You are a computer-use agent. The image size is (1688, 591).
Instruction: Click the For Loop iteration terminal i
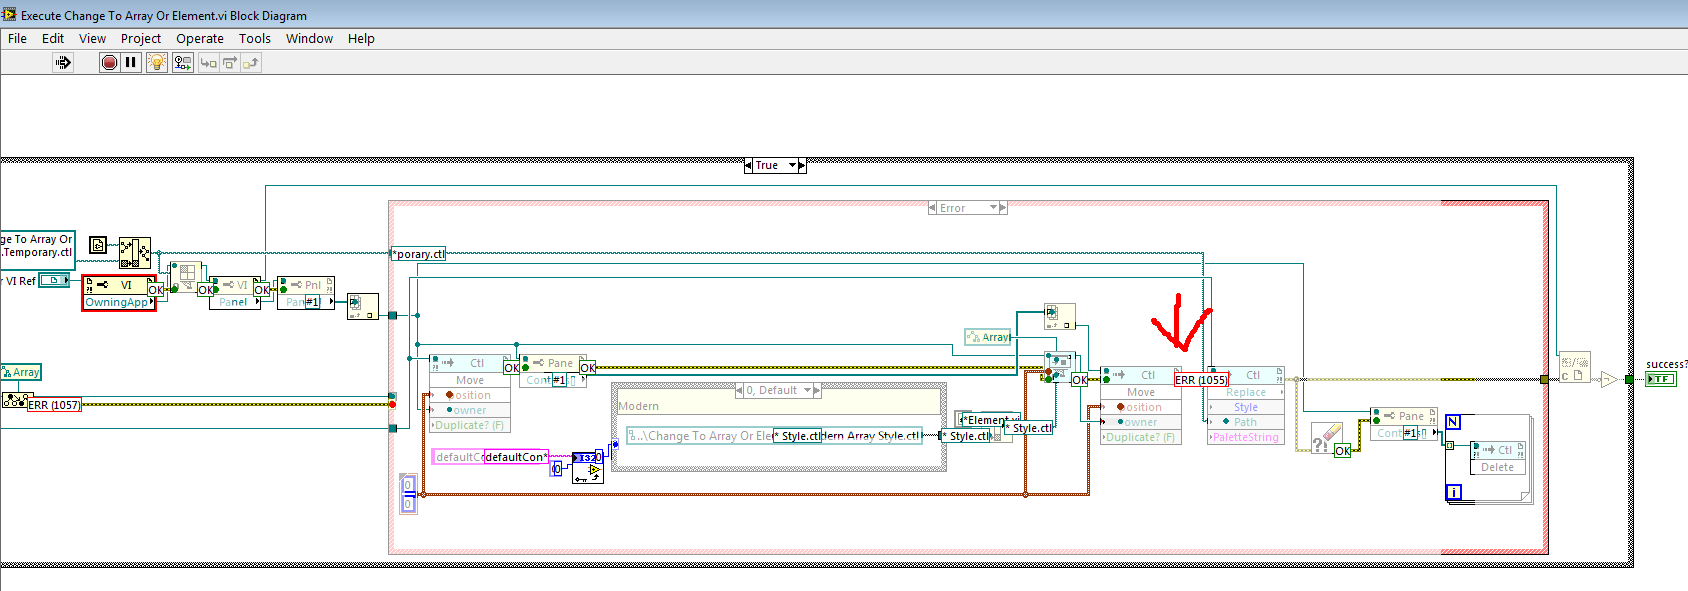[1454, 492]
